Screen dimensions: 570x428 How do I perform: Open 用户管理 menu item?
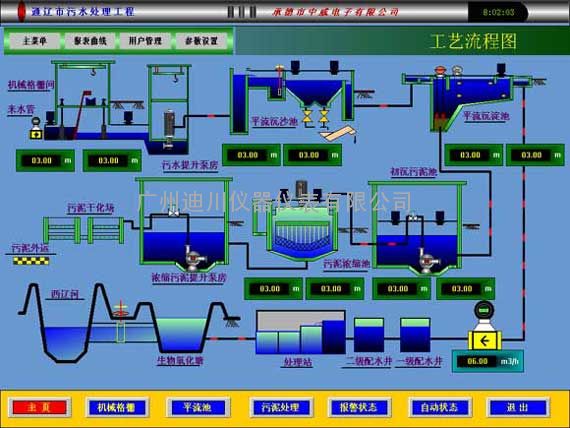145,41
